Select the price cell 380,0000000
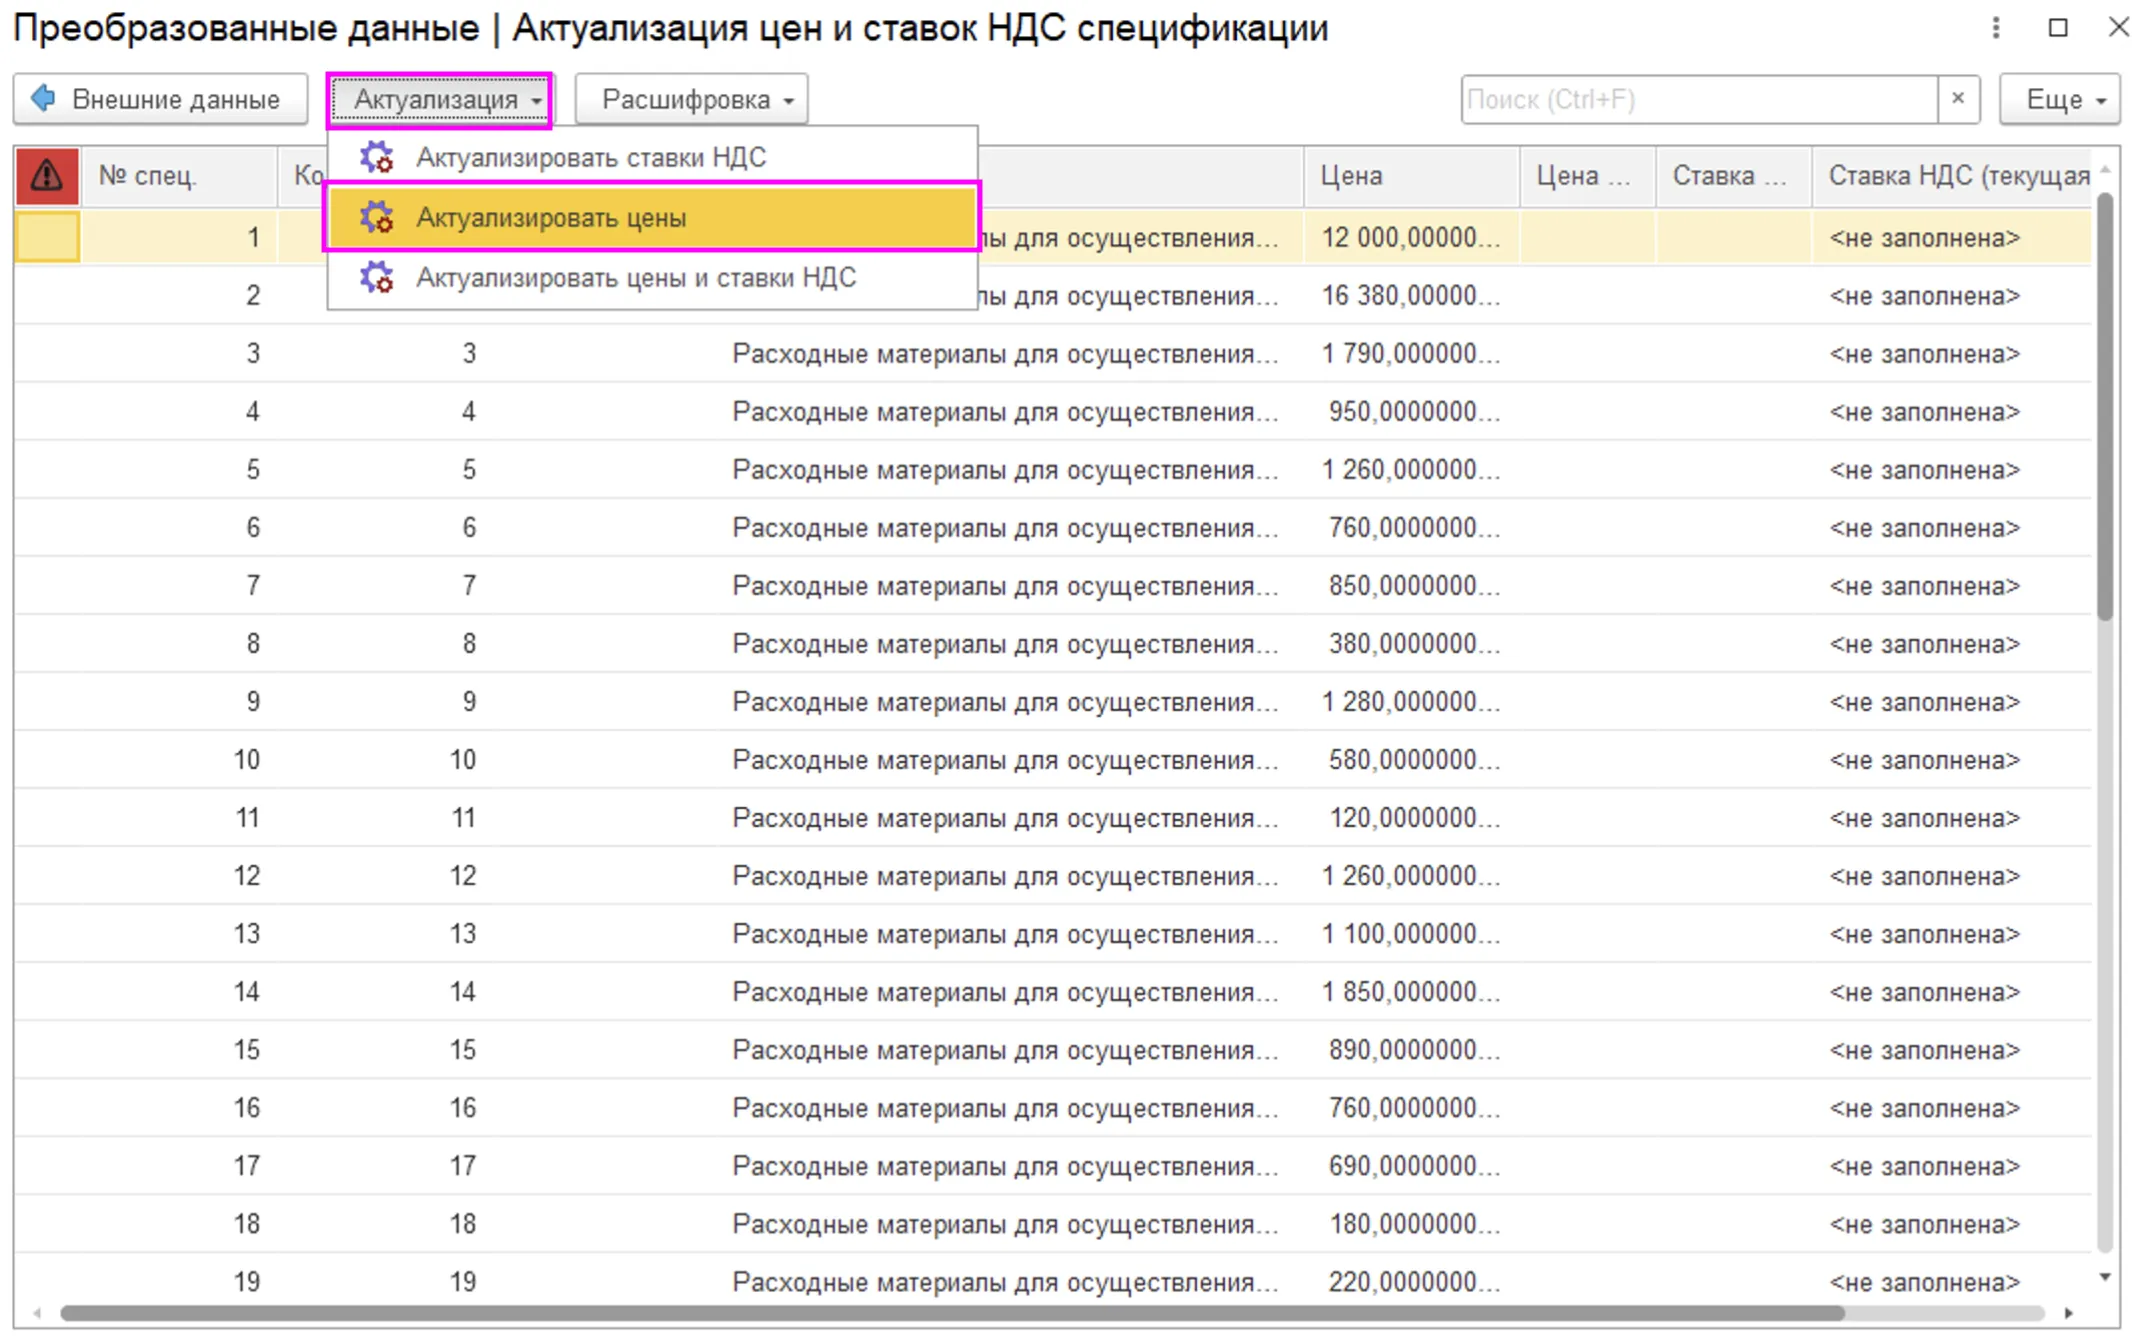This screenshot has width=2132, height=1336. click(1411, 644)
